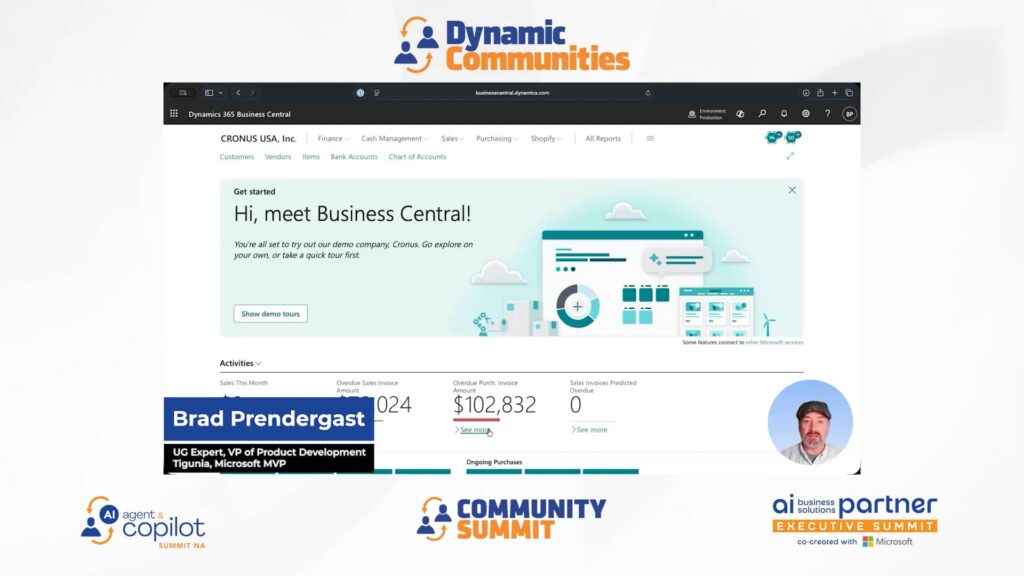
Task: Click See more under Overdue Purch. Invoice Amount
Action: pos(475,430)
